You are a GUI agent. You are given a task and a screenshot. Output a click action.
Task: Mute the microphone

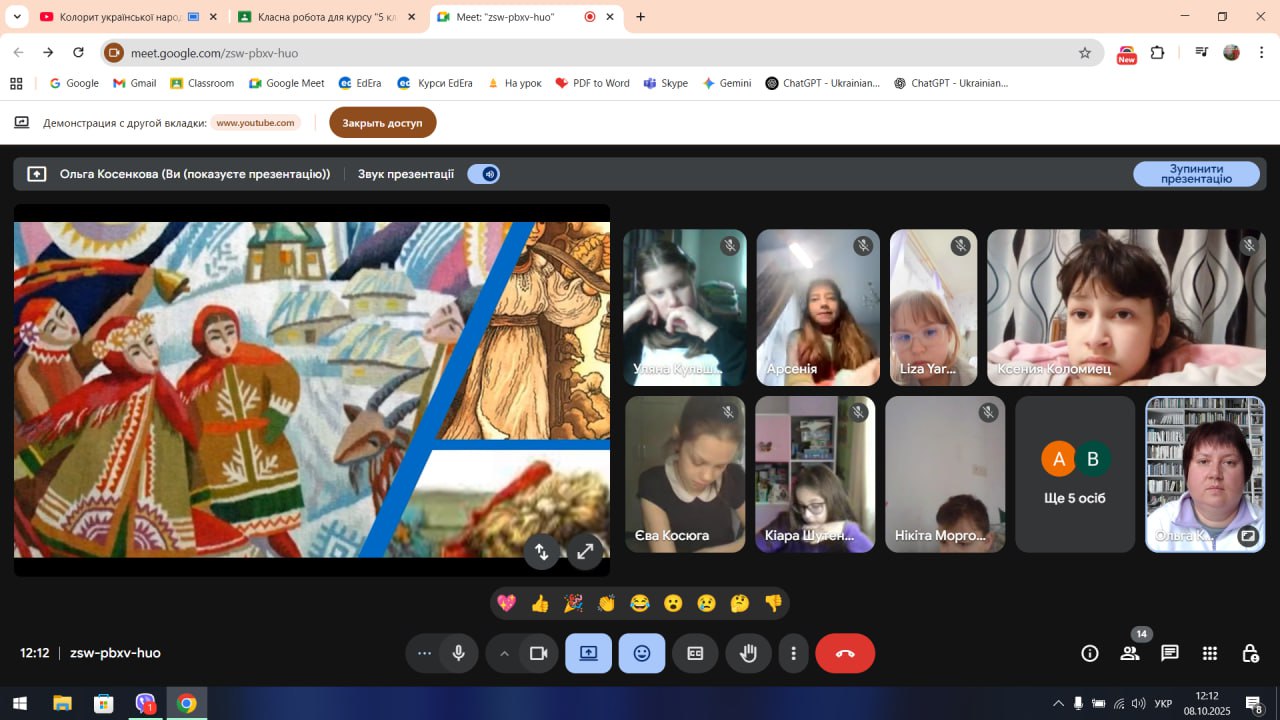458,653
